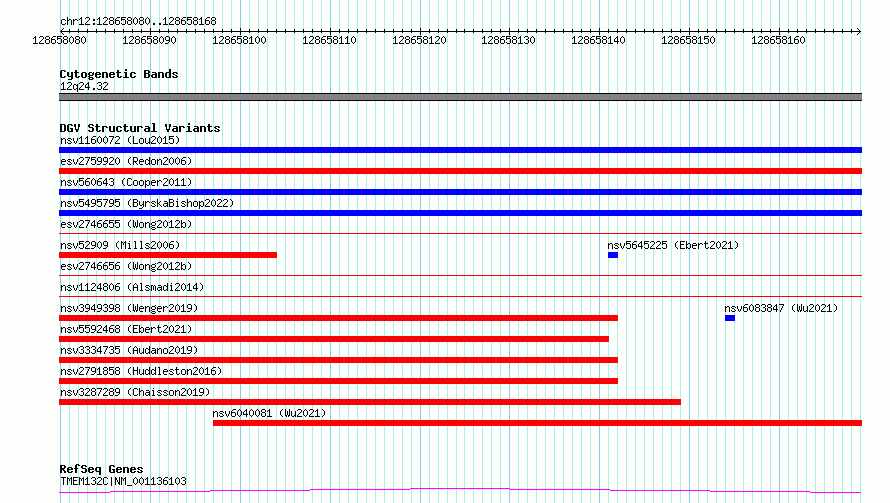Click the gray 12q24.32 cytogenetic band bar

(460, 97)
